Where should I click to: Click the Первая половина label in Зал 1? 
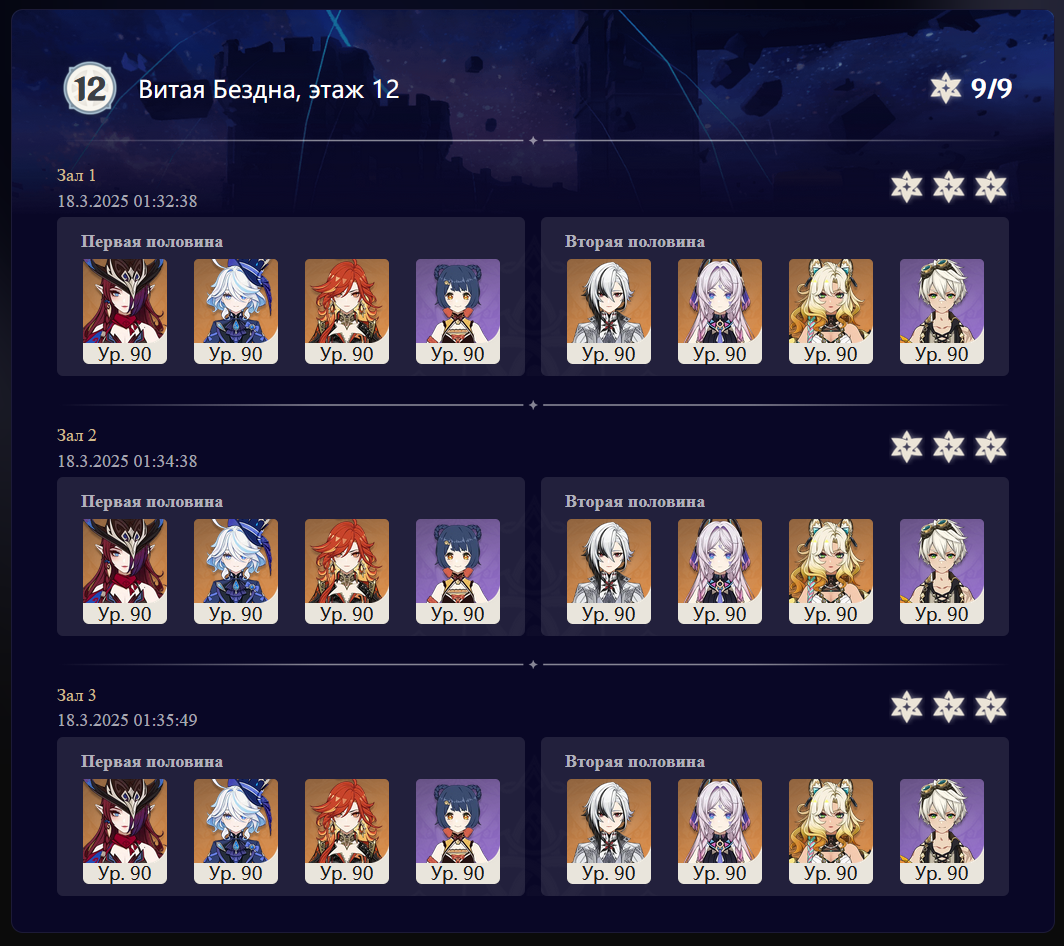[x=152, y=242]
